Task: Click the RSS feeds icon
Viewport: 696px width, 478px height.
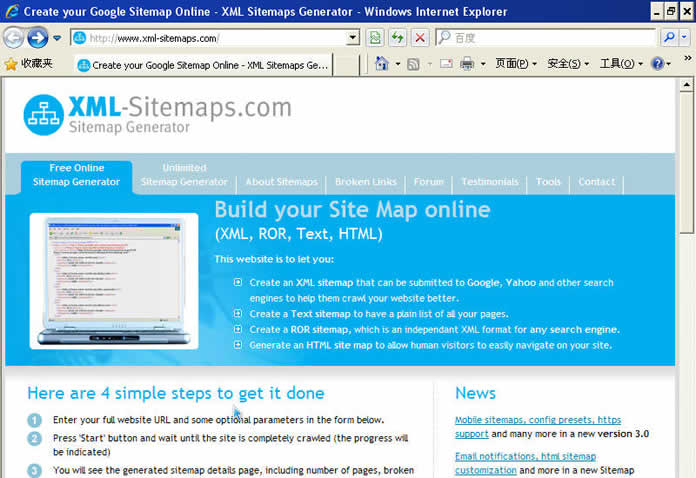Action: (x=413, y=64)
